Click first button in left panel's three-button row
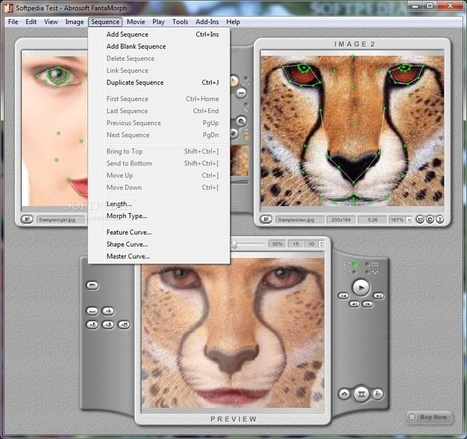The image size is (467, 439). tap(92, 324)
